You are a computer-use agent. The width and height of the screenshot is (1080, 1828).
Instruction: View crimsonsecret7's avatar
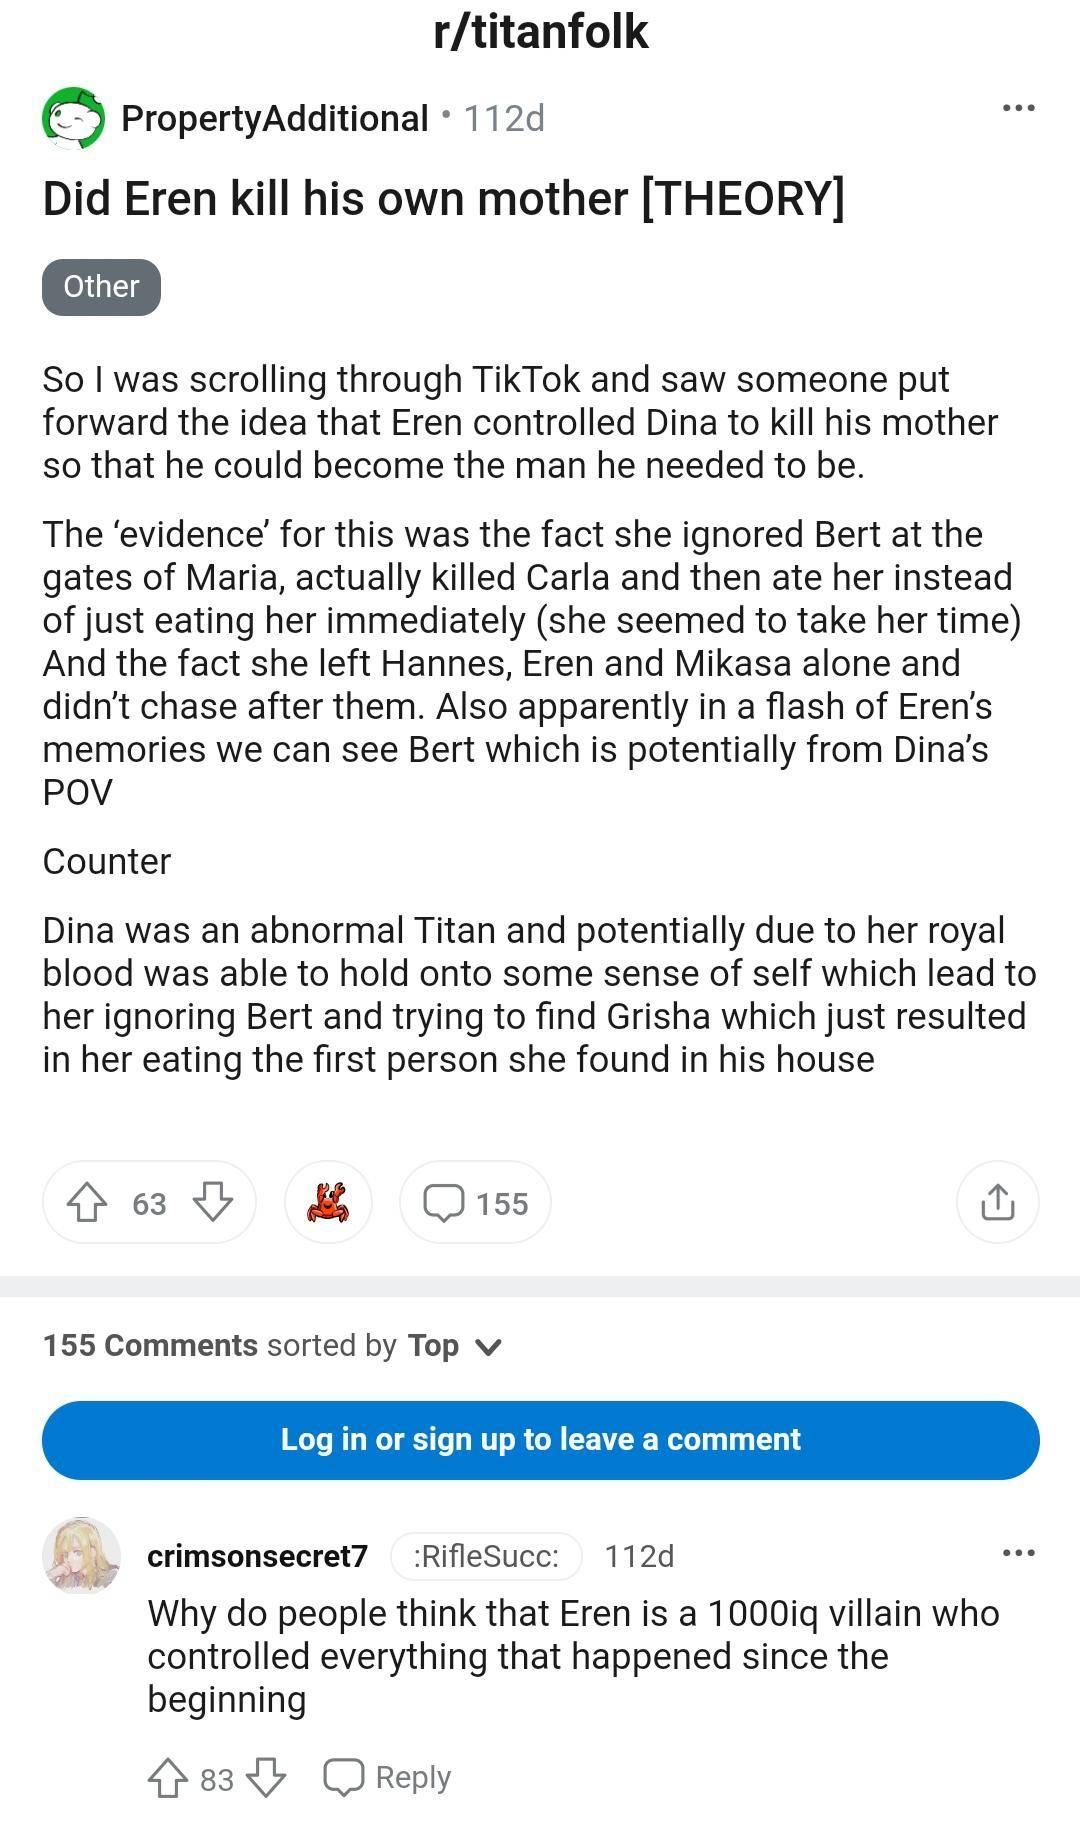point(81,1556)
